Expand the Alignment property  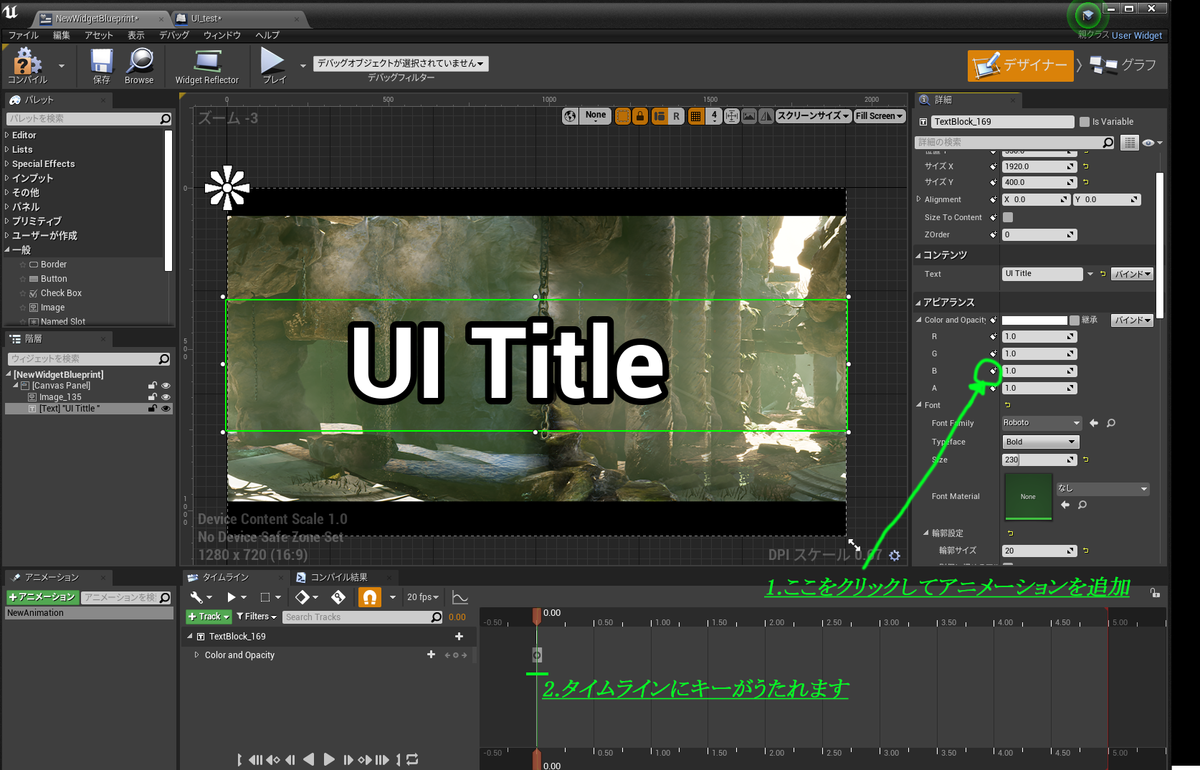pyautogui.click(x=919, y=200)
